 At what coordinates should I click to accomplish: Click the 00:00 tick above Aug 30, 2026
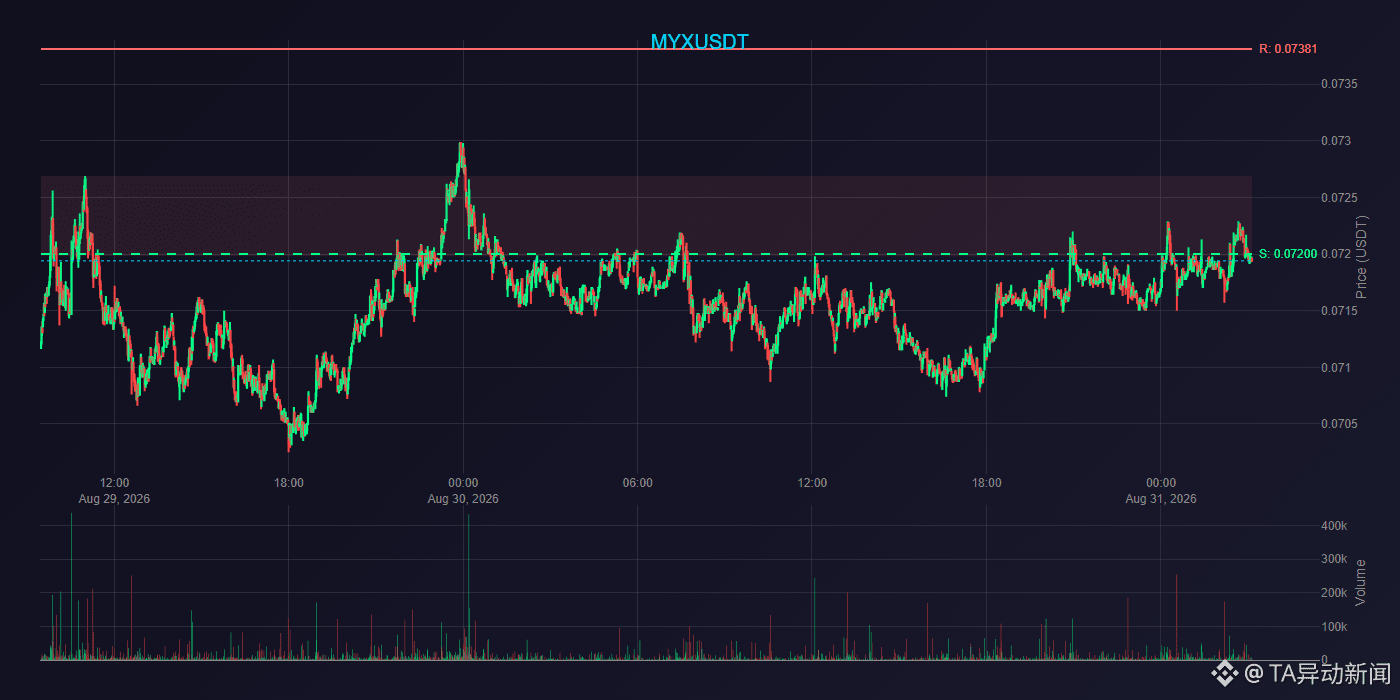tap(463, 483)
